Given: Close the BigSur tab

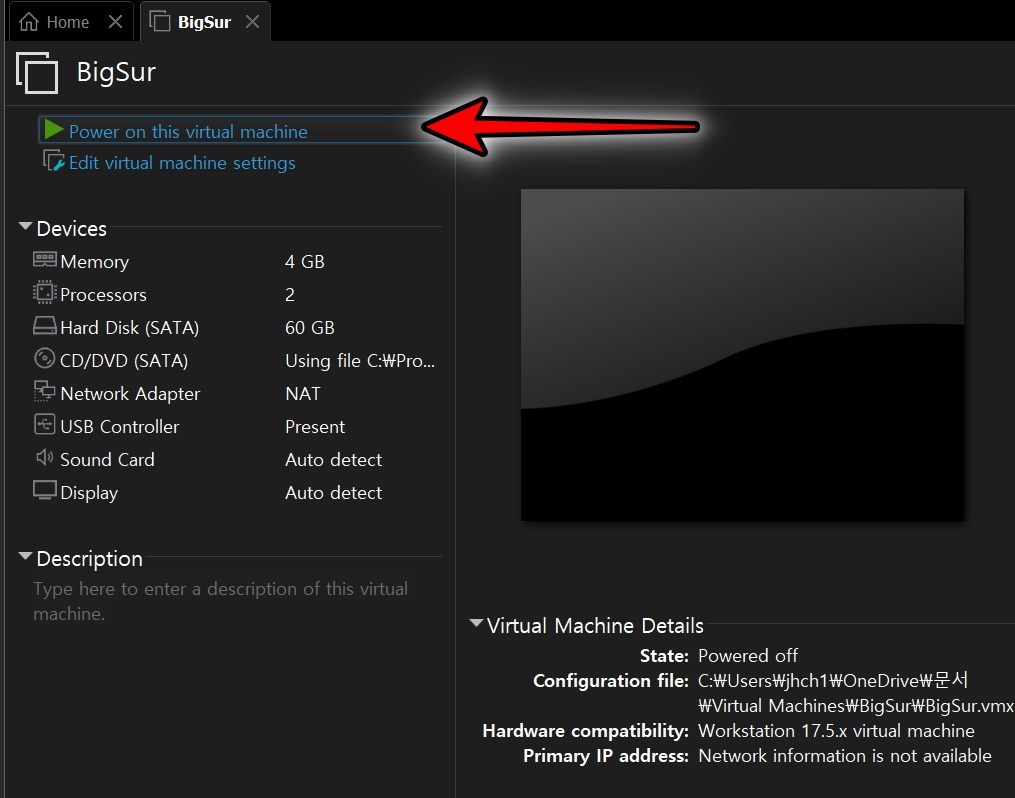Looking at the screenshot, I should (252, 22).
